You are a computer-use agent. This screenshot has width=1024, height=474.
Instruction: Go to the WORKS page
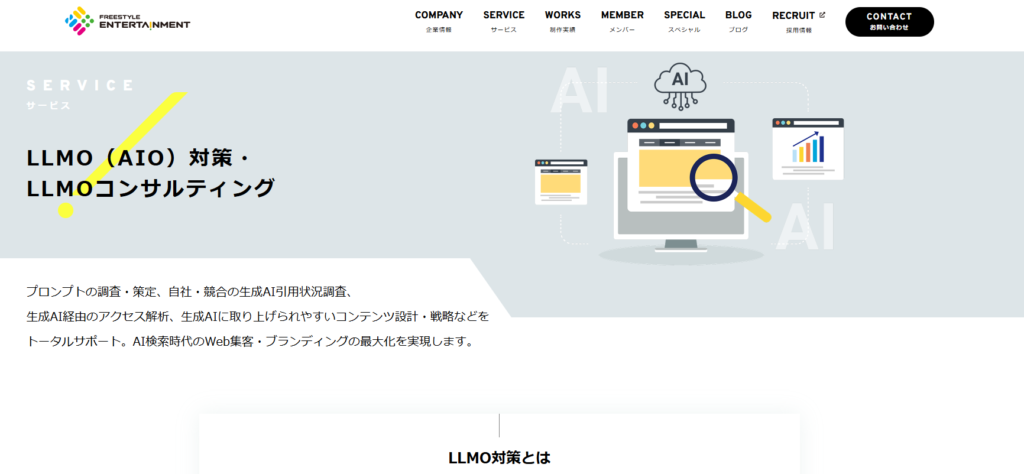[x=562, y=21]
